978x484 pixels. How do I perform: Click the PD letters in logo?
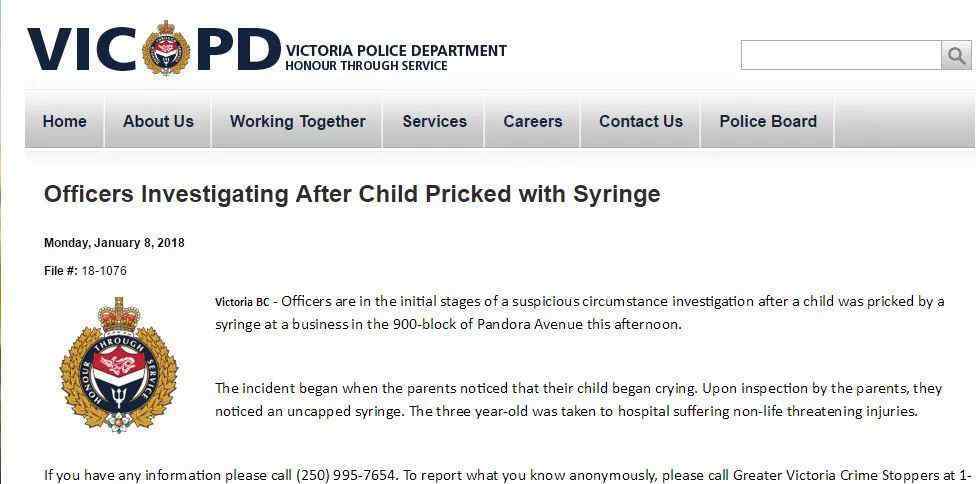coord(238,50)
